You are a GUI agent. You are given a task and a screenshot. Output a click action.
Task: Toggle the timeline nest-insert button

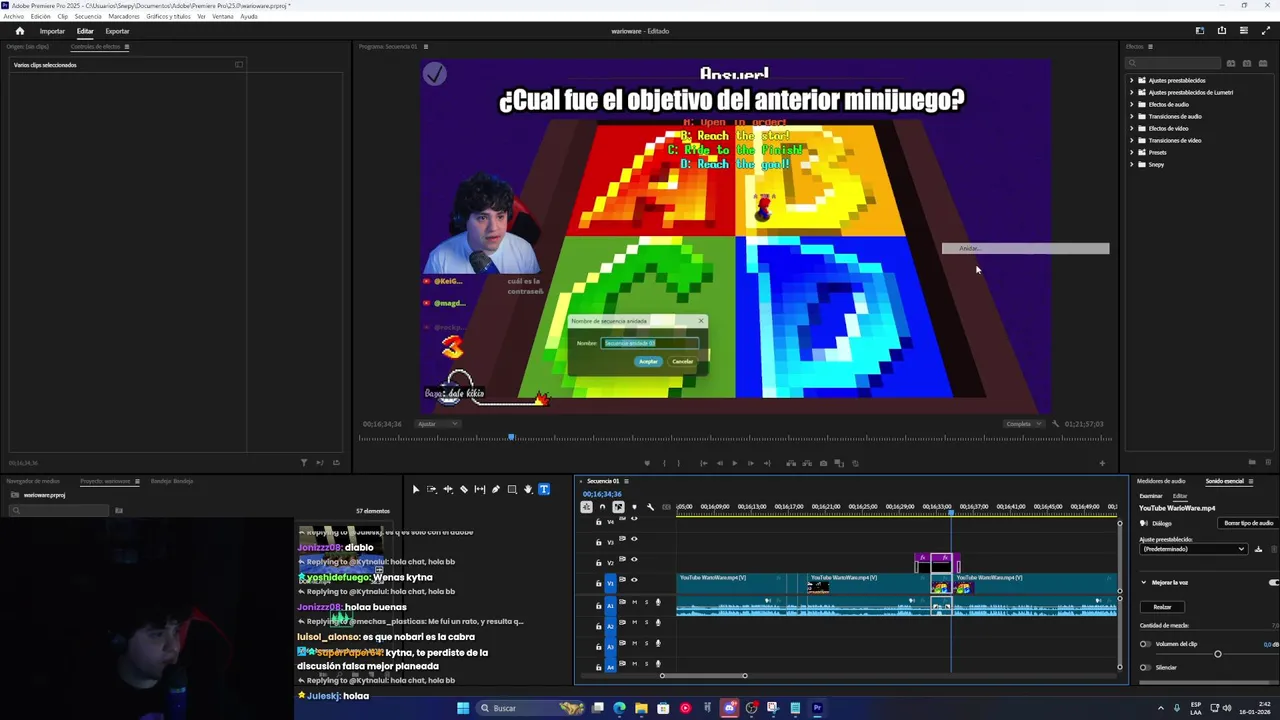[586, 507]
